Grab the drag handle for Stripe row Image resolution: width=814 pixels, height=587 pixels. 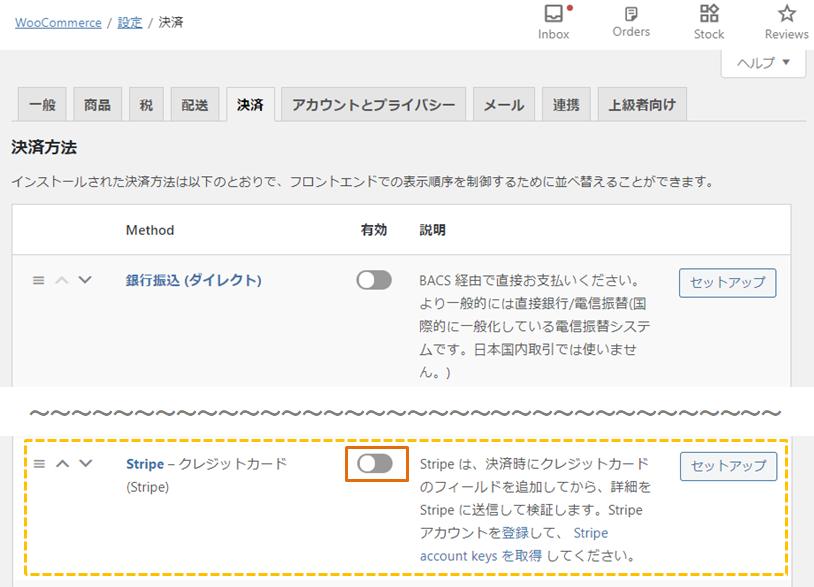(39, 463)
